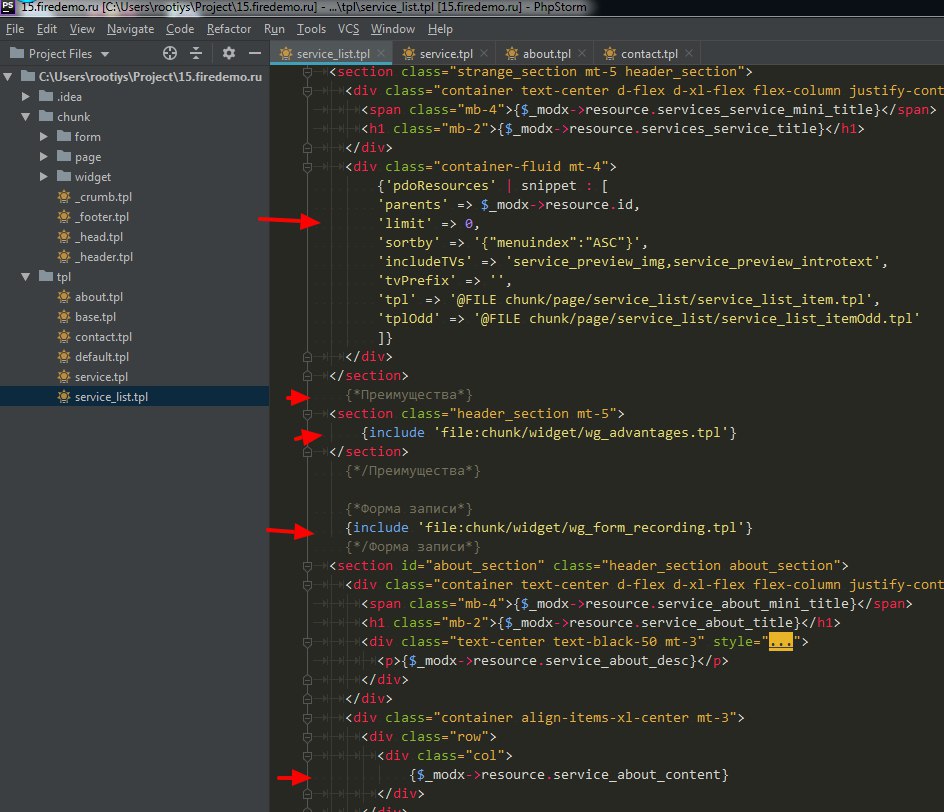Viewport: 944px width, 812px height.
Task: Open the Code menu
Action: (180, 29)
